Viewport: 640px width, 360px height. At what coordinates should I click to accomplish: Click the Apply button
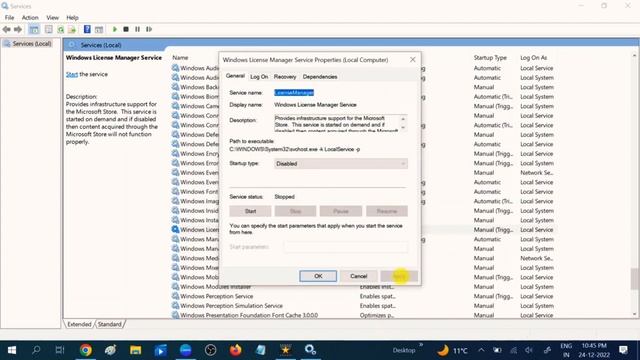coord(399,276)
